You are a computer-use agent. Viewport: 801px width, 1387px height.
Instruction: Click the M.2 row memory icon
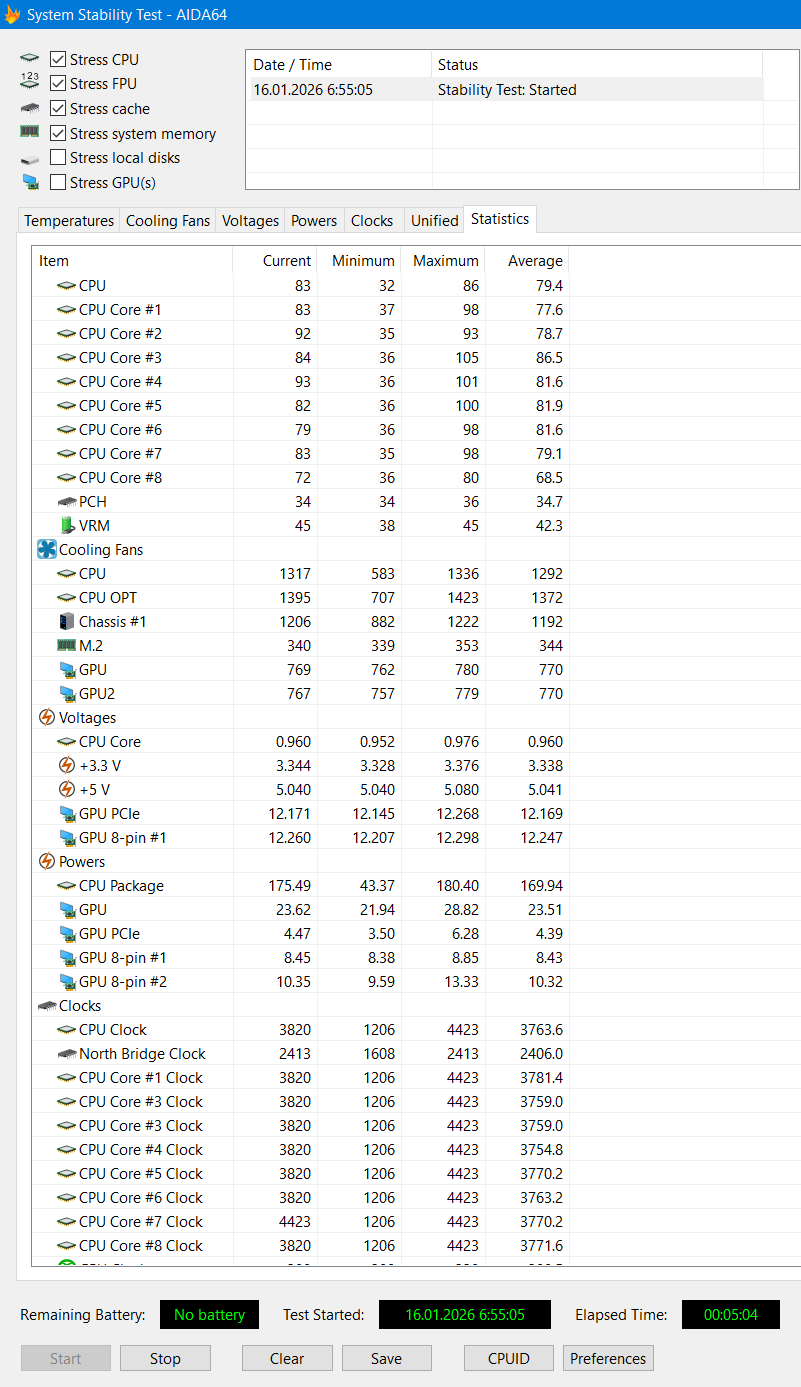[67, 645]
